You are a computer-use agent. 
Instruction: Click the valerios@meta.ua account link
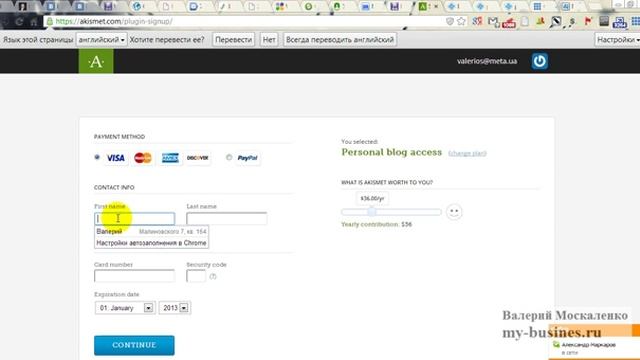point(487,61)
